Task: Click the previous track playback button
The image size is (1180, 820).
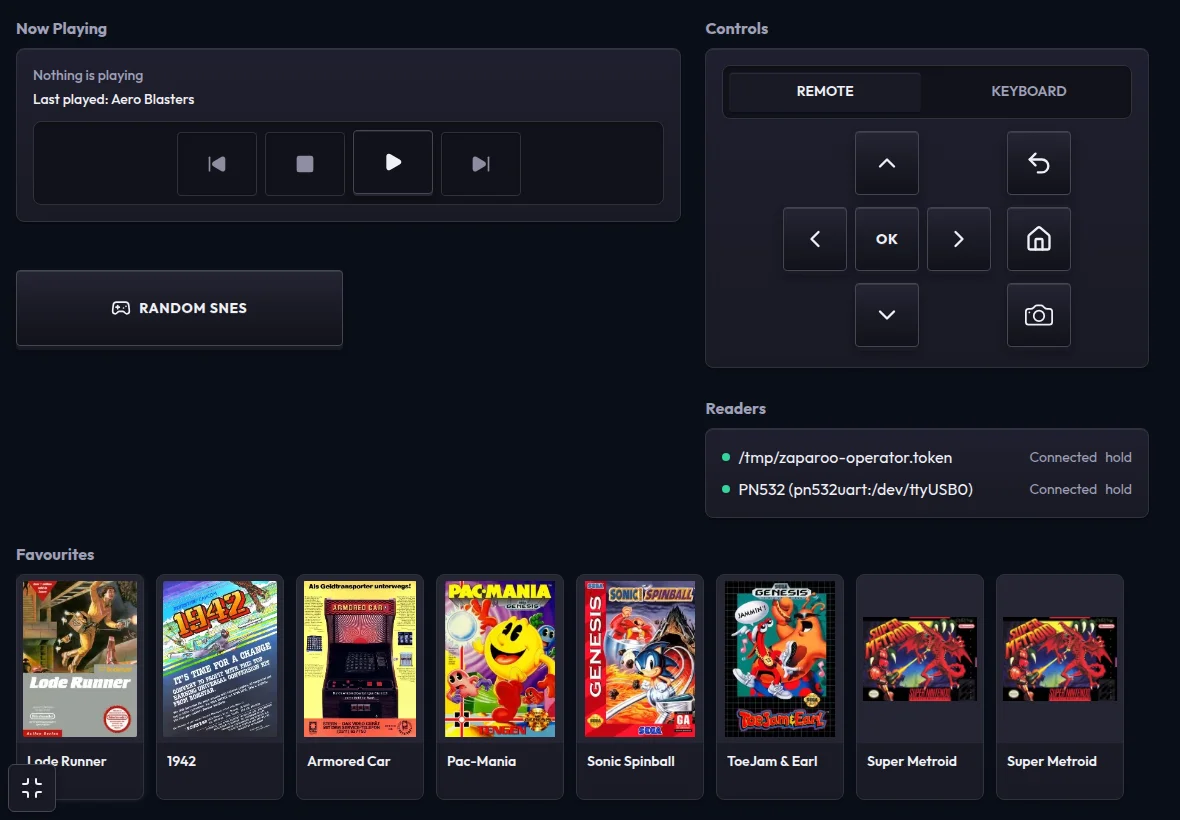Action: pos(217,164)
